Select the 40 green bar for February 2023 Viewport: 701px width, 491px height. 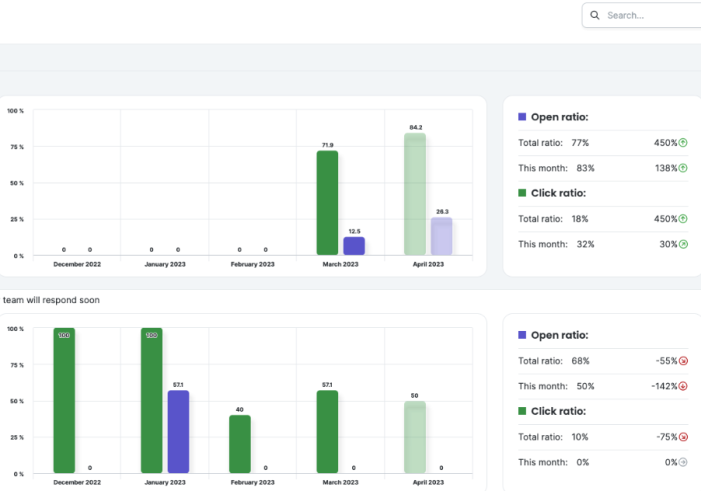click(240, 444)
